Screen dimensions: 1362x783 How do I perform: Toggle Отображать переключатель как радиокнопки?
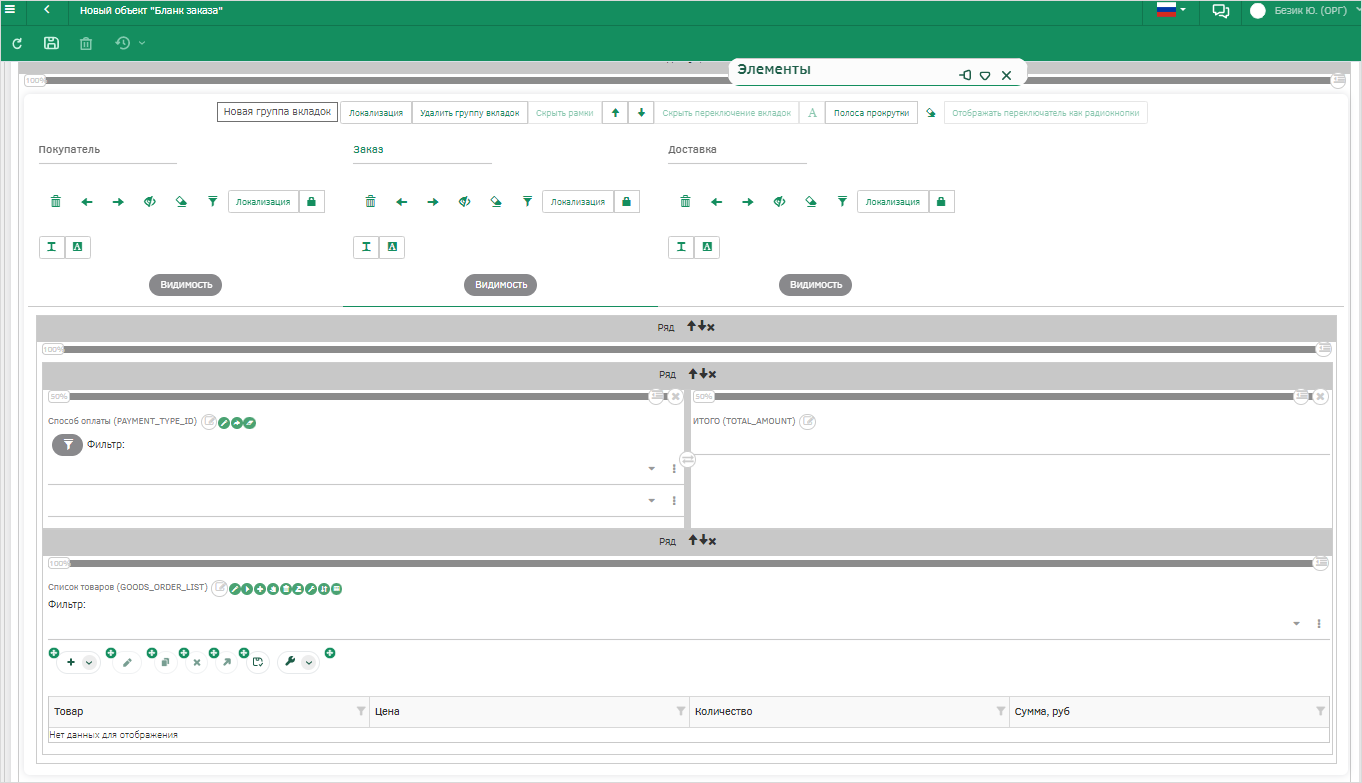[x=1045, y=113]
